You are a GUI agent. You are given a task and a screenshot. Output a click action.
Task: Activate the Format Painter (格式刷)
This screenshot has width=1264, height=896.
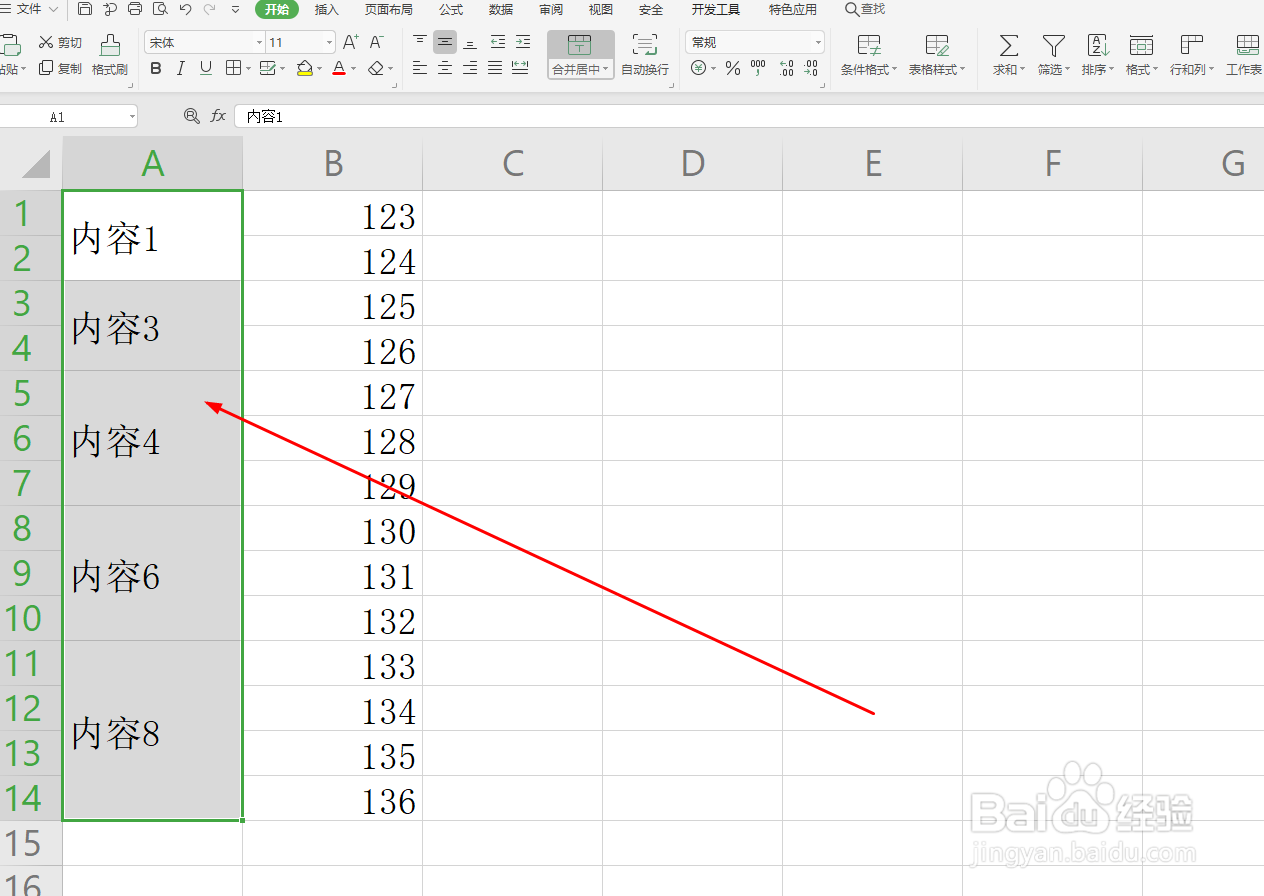(x=110, y=55)
